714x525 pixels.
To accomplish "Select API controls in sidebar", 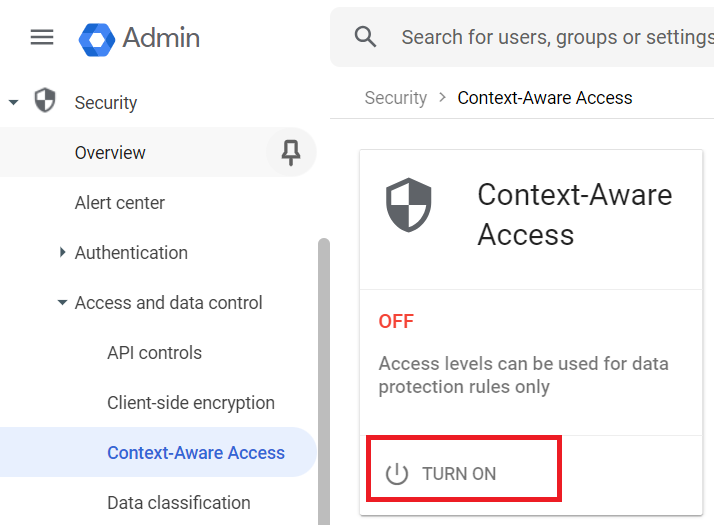I will pos(154,352).
